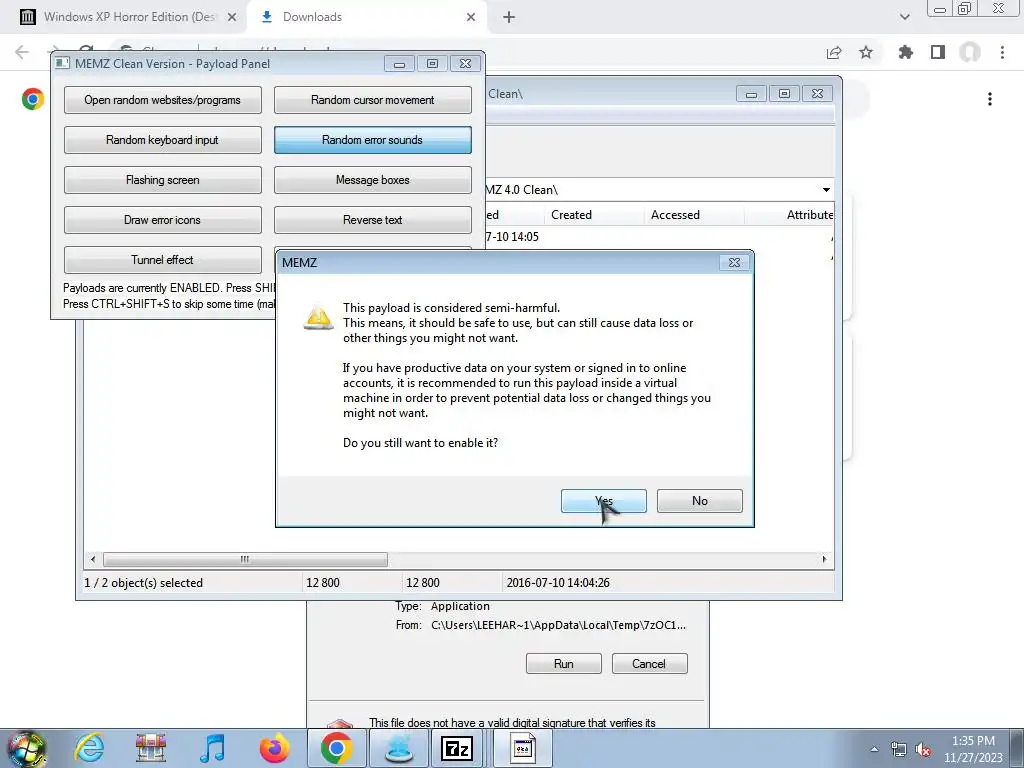
Task: Open Downloads page three-dot menu
Action: (x=990, y=99)
